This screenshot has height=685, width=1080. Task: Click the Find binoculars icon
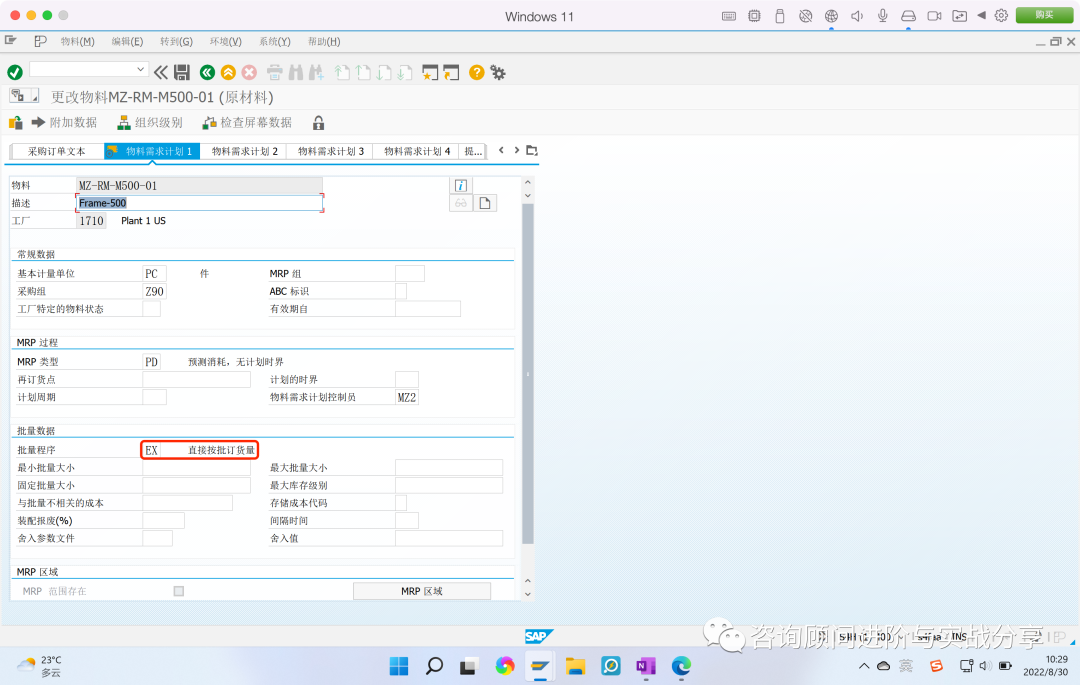point(296,72)
